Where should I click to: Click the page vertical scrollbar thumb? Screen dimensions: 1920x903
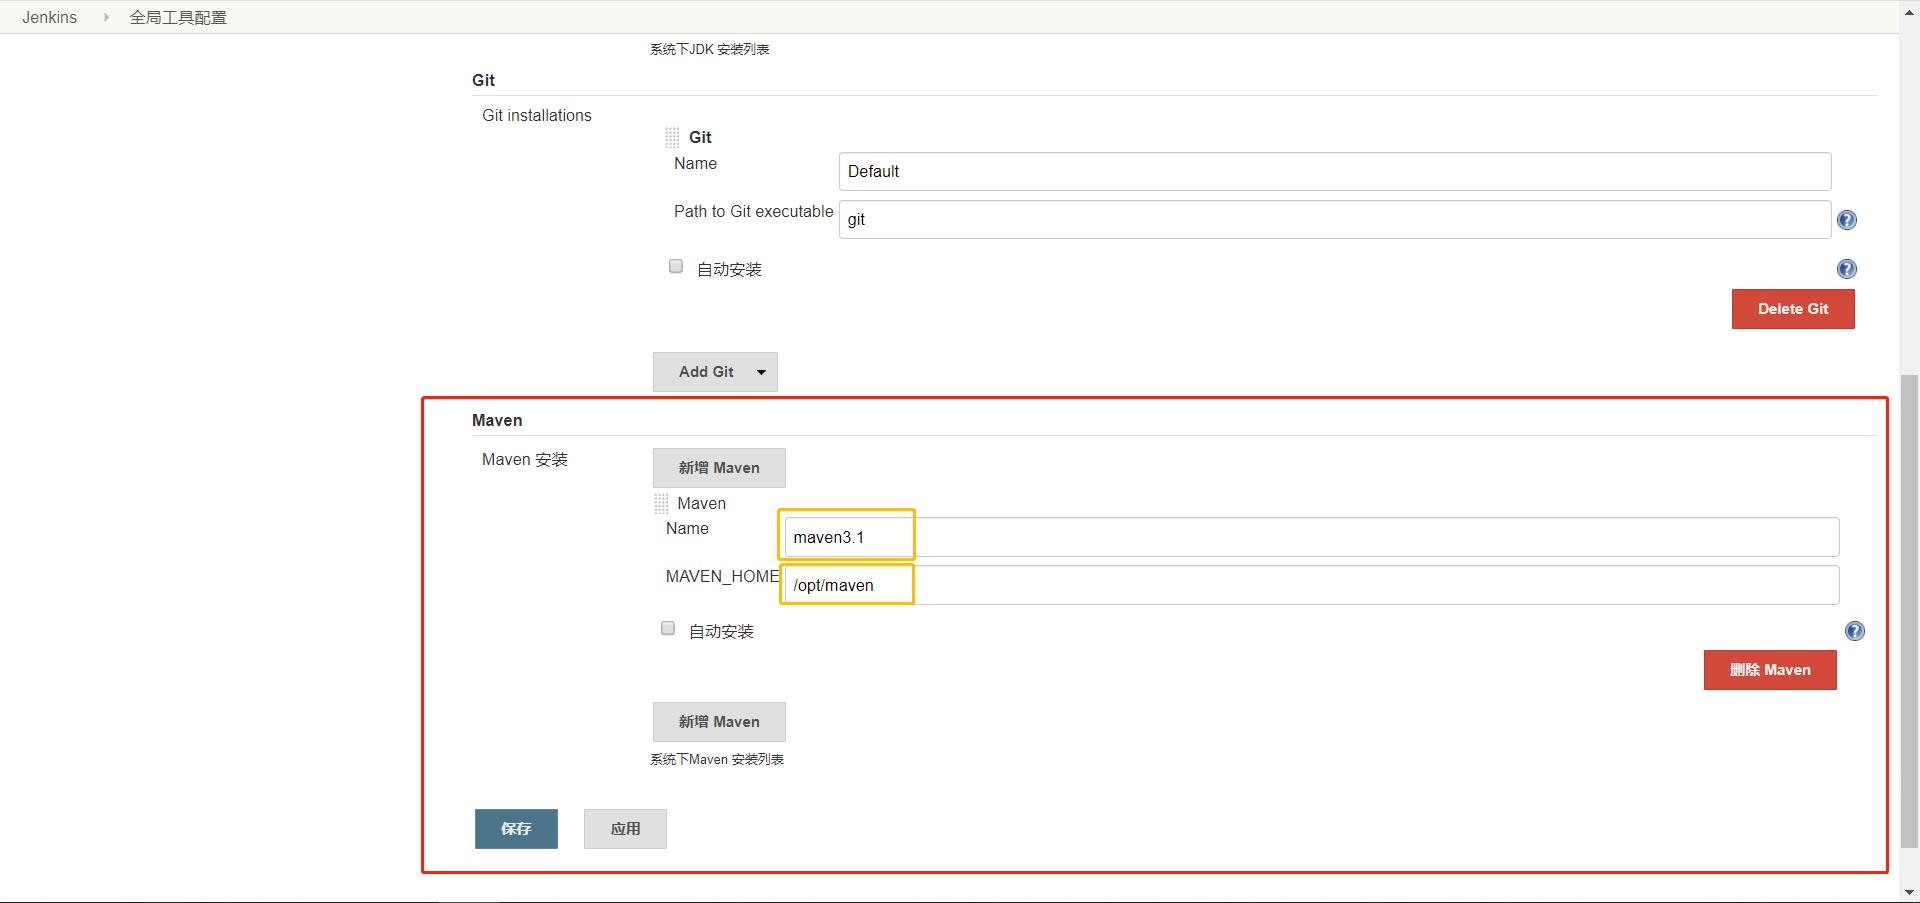(1909, 610)
